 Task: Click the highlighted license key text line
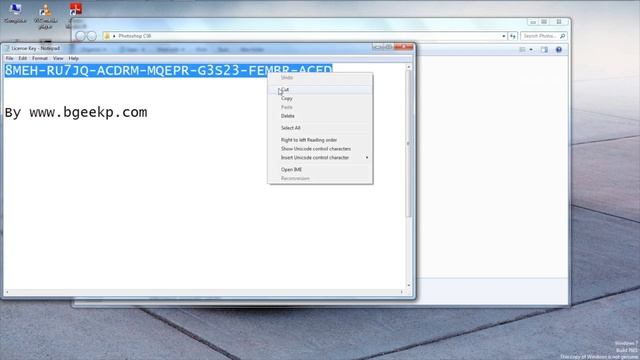coord(169,70)
